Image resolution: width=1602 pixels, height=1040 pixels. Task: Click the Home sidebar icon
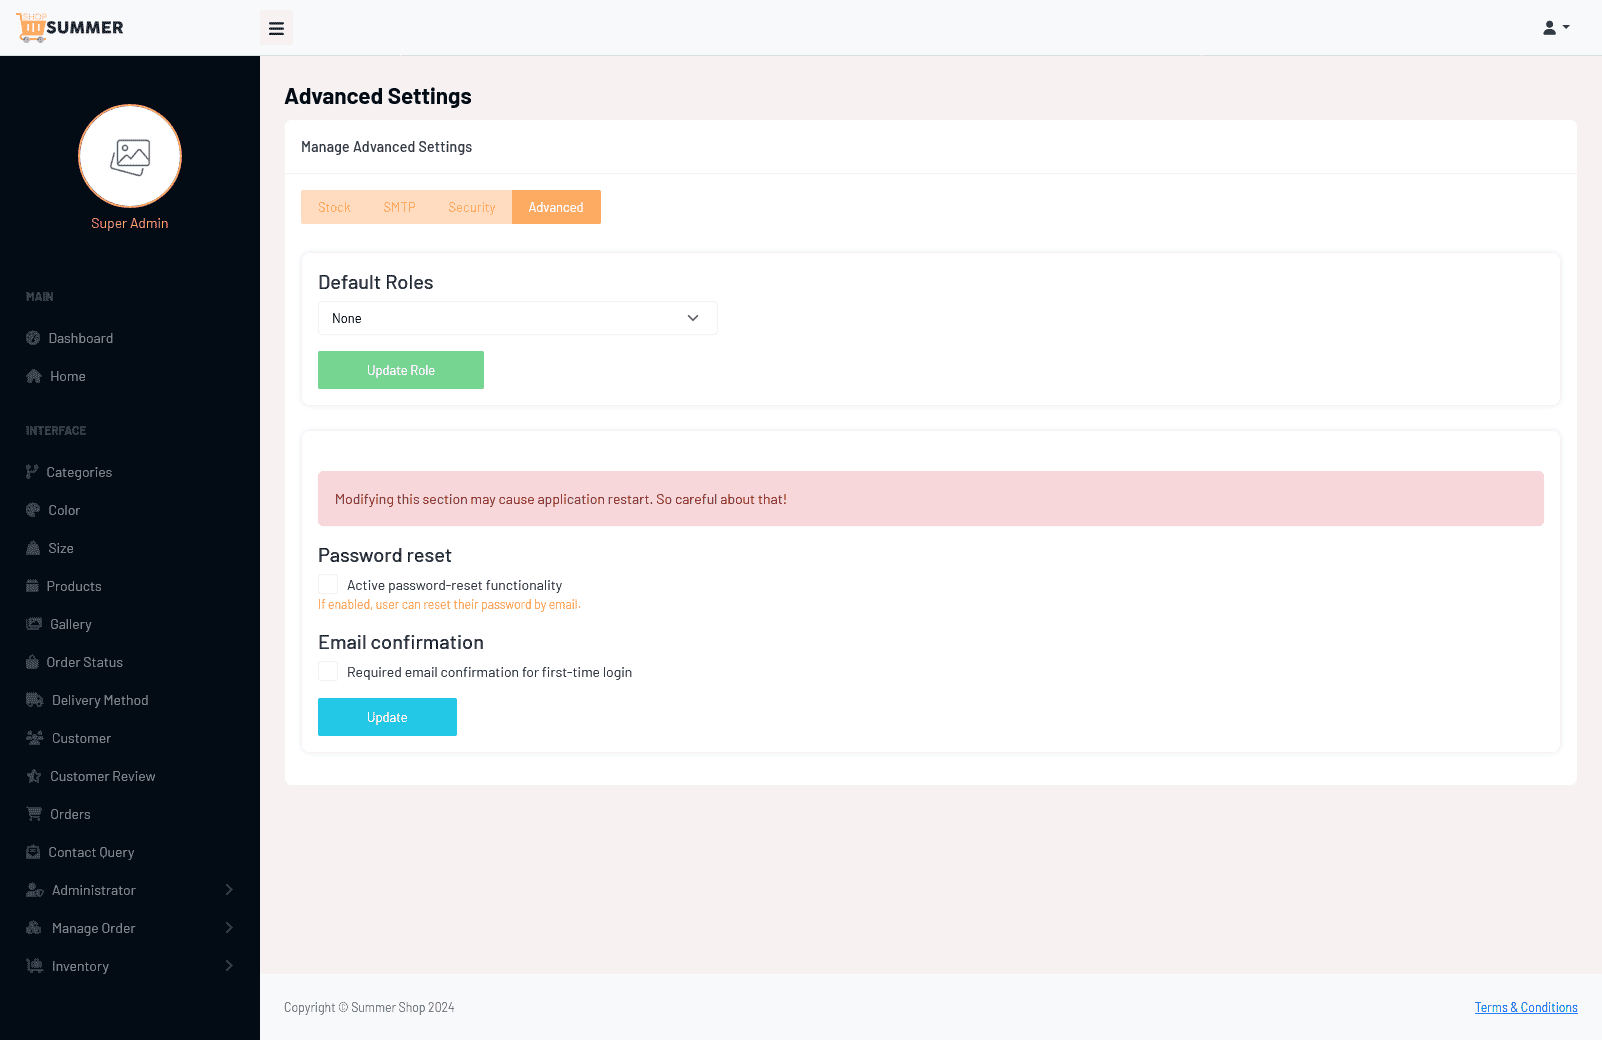34,376
